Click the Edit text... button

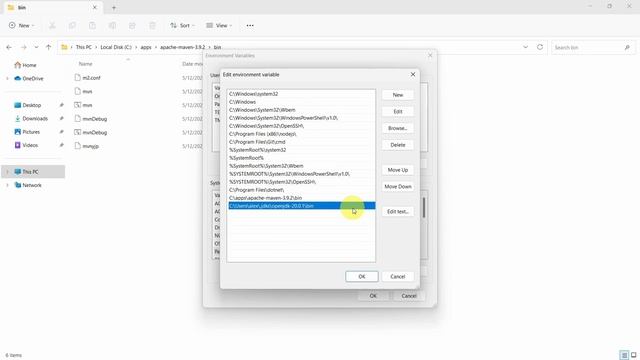pyautogui.click(x=398, y=211)
